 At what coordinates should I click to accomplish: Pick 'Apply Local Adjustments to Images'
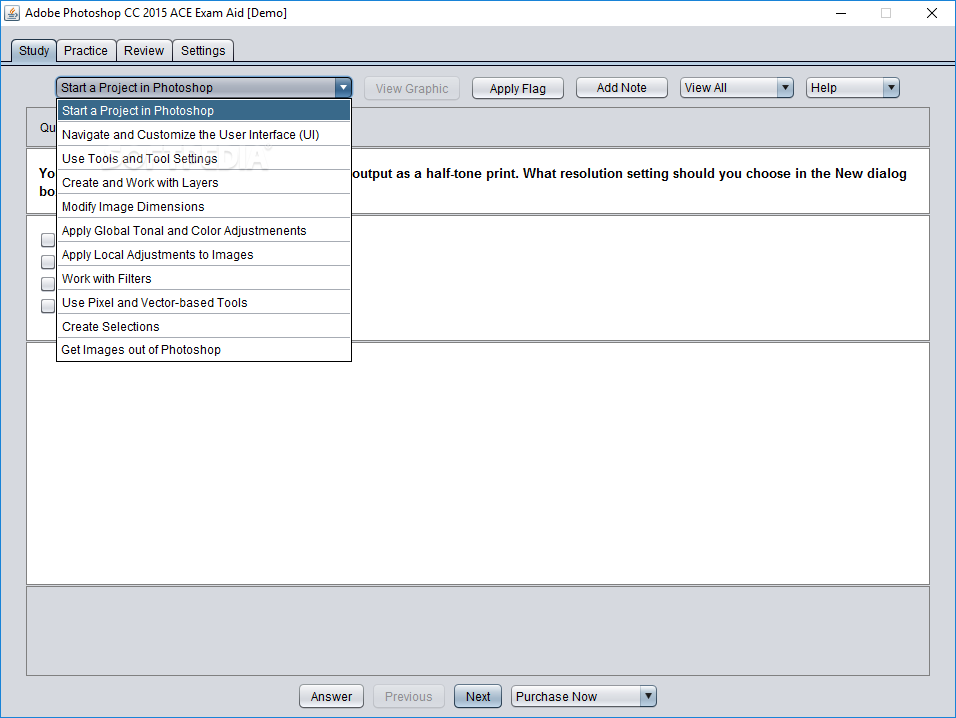(204, 255)
